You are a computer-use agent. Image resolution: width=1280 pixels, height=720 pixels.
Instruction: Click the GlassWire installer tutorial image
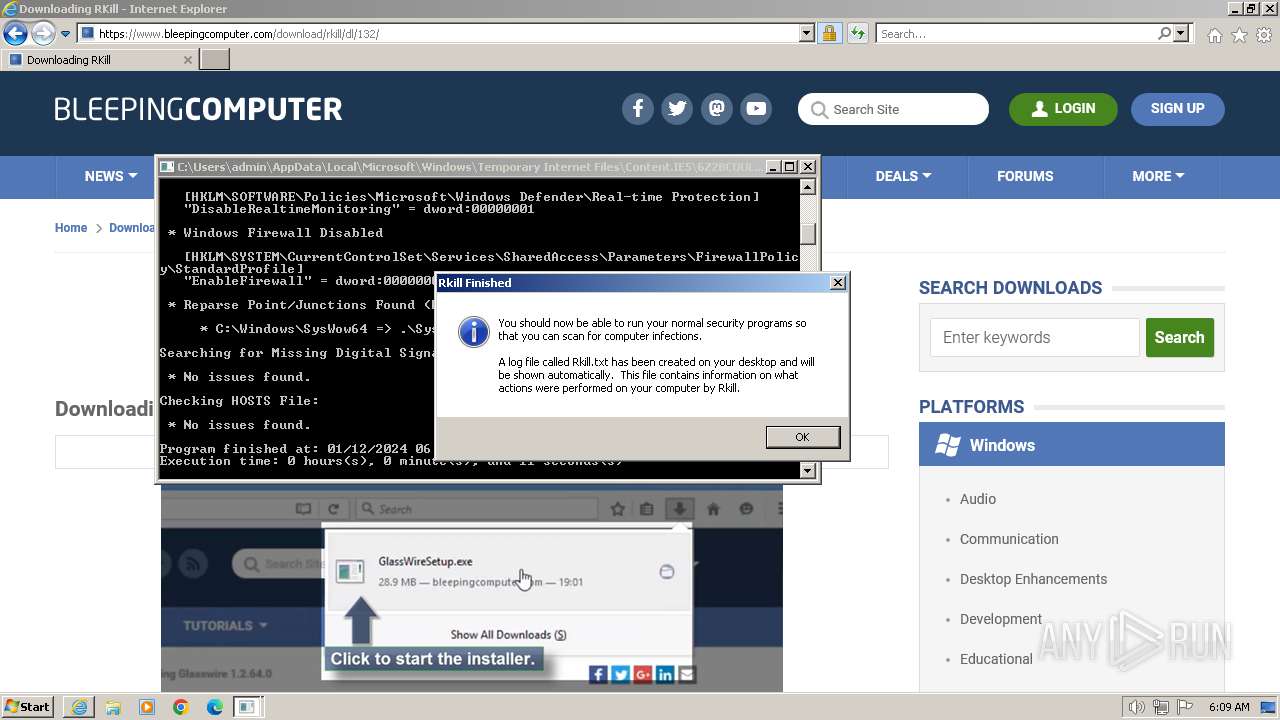click(x=472, y=588)
